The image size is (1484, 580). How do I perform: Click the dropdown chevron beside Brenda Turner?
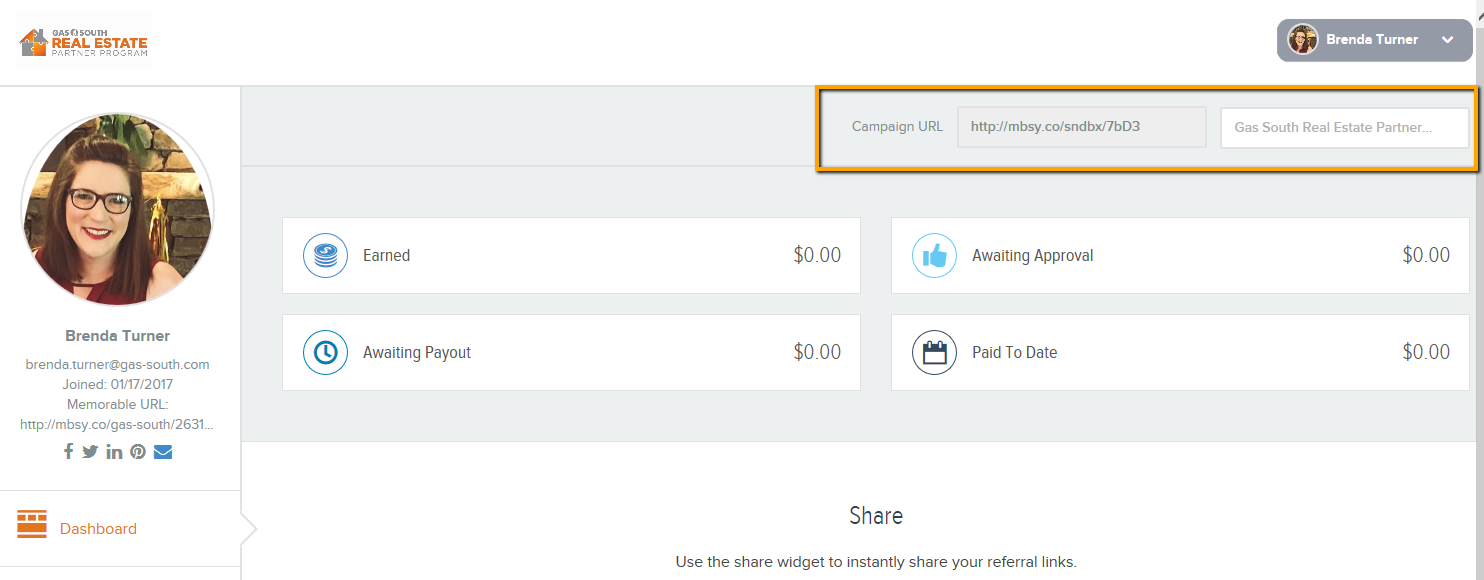pyautogui.click(x=1447, y=40)
